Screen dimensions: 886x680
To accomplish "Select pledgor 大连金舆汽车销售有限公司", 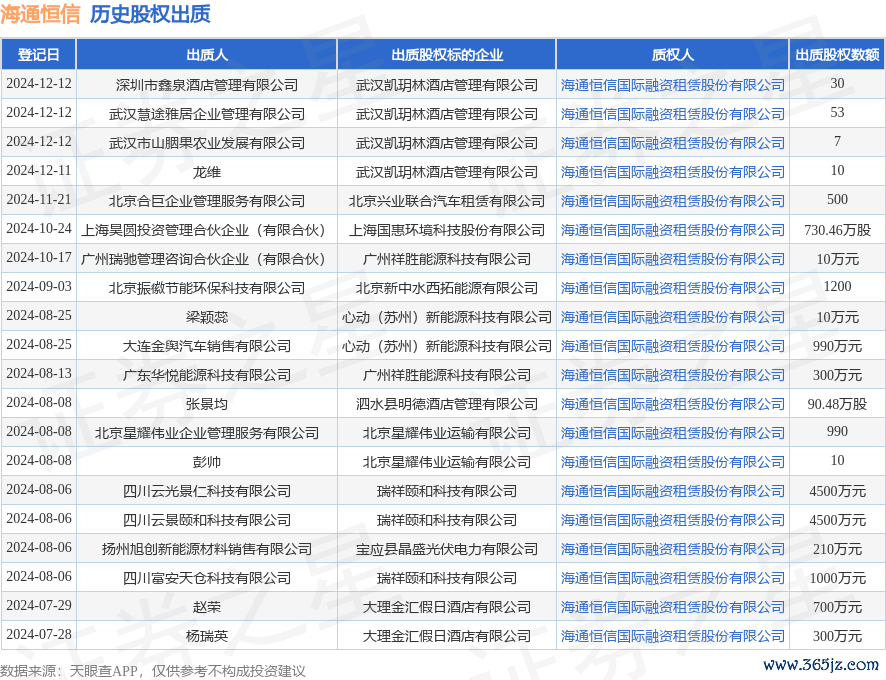I will pos(207,346).
